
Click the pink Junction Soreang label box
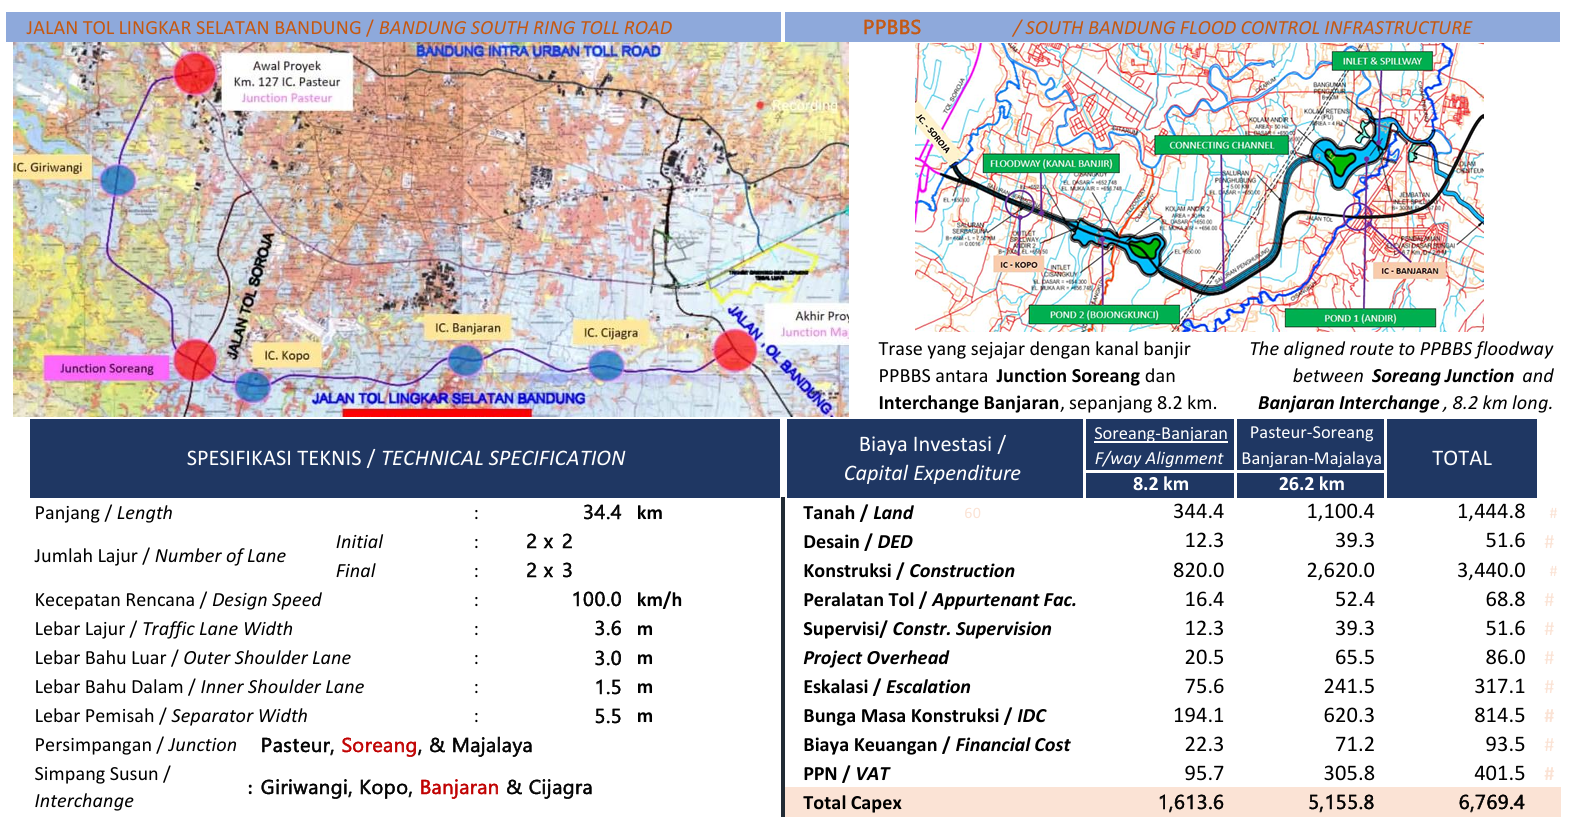[106, 368]
